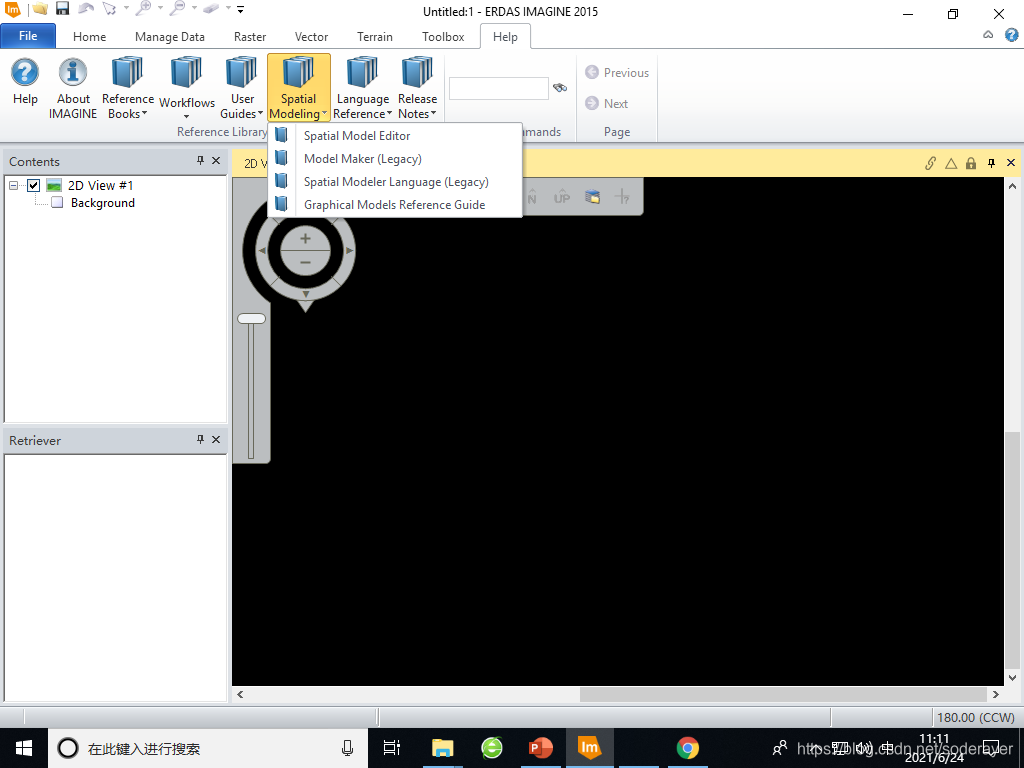1024x768 pixels.
Task: Open Chrome from the taskbar
Action: (687, 748)
